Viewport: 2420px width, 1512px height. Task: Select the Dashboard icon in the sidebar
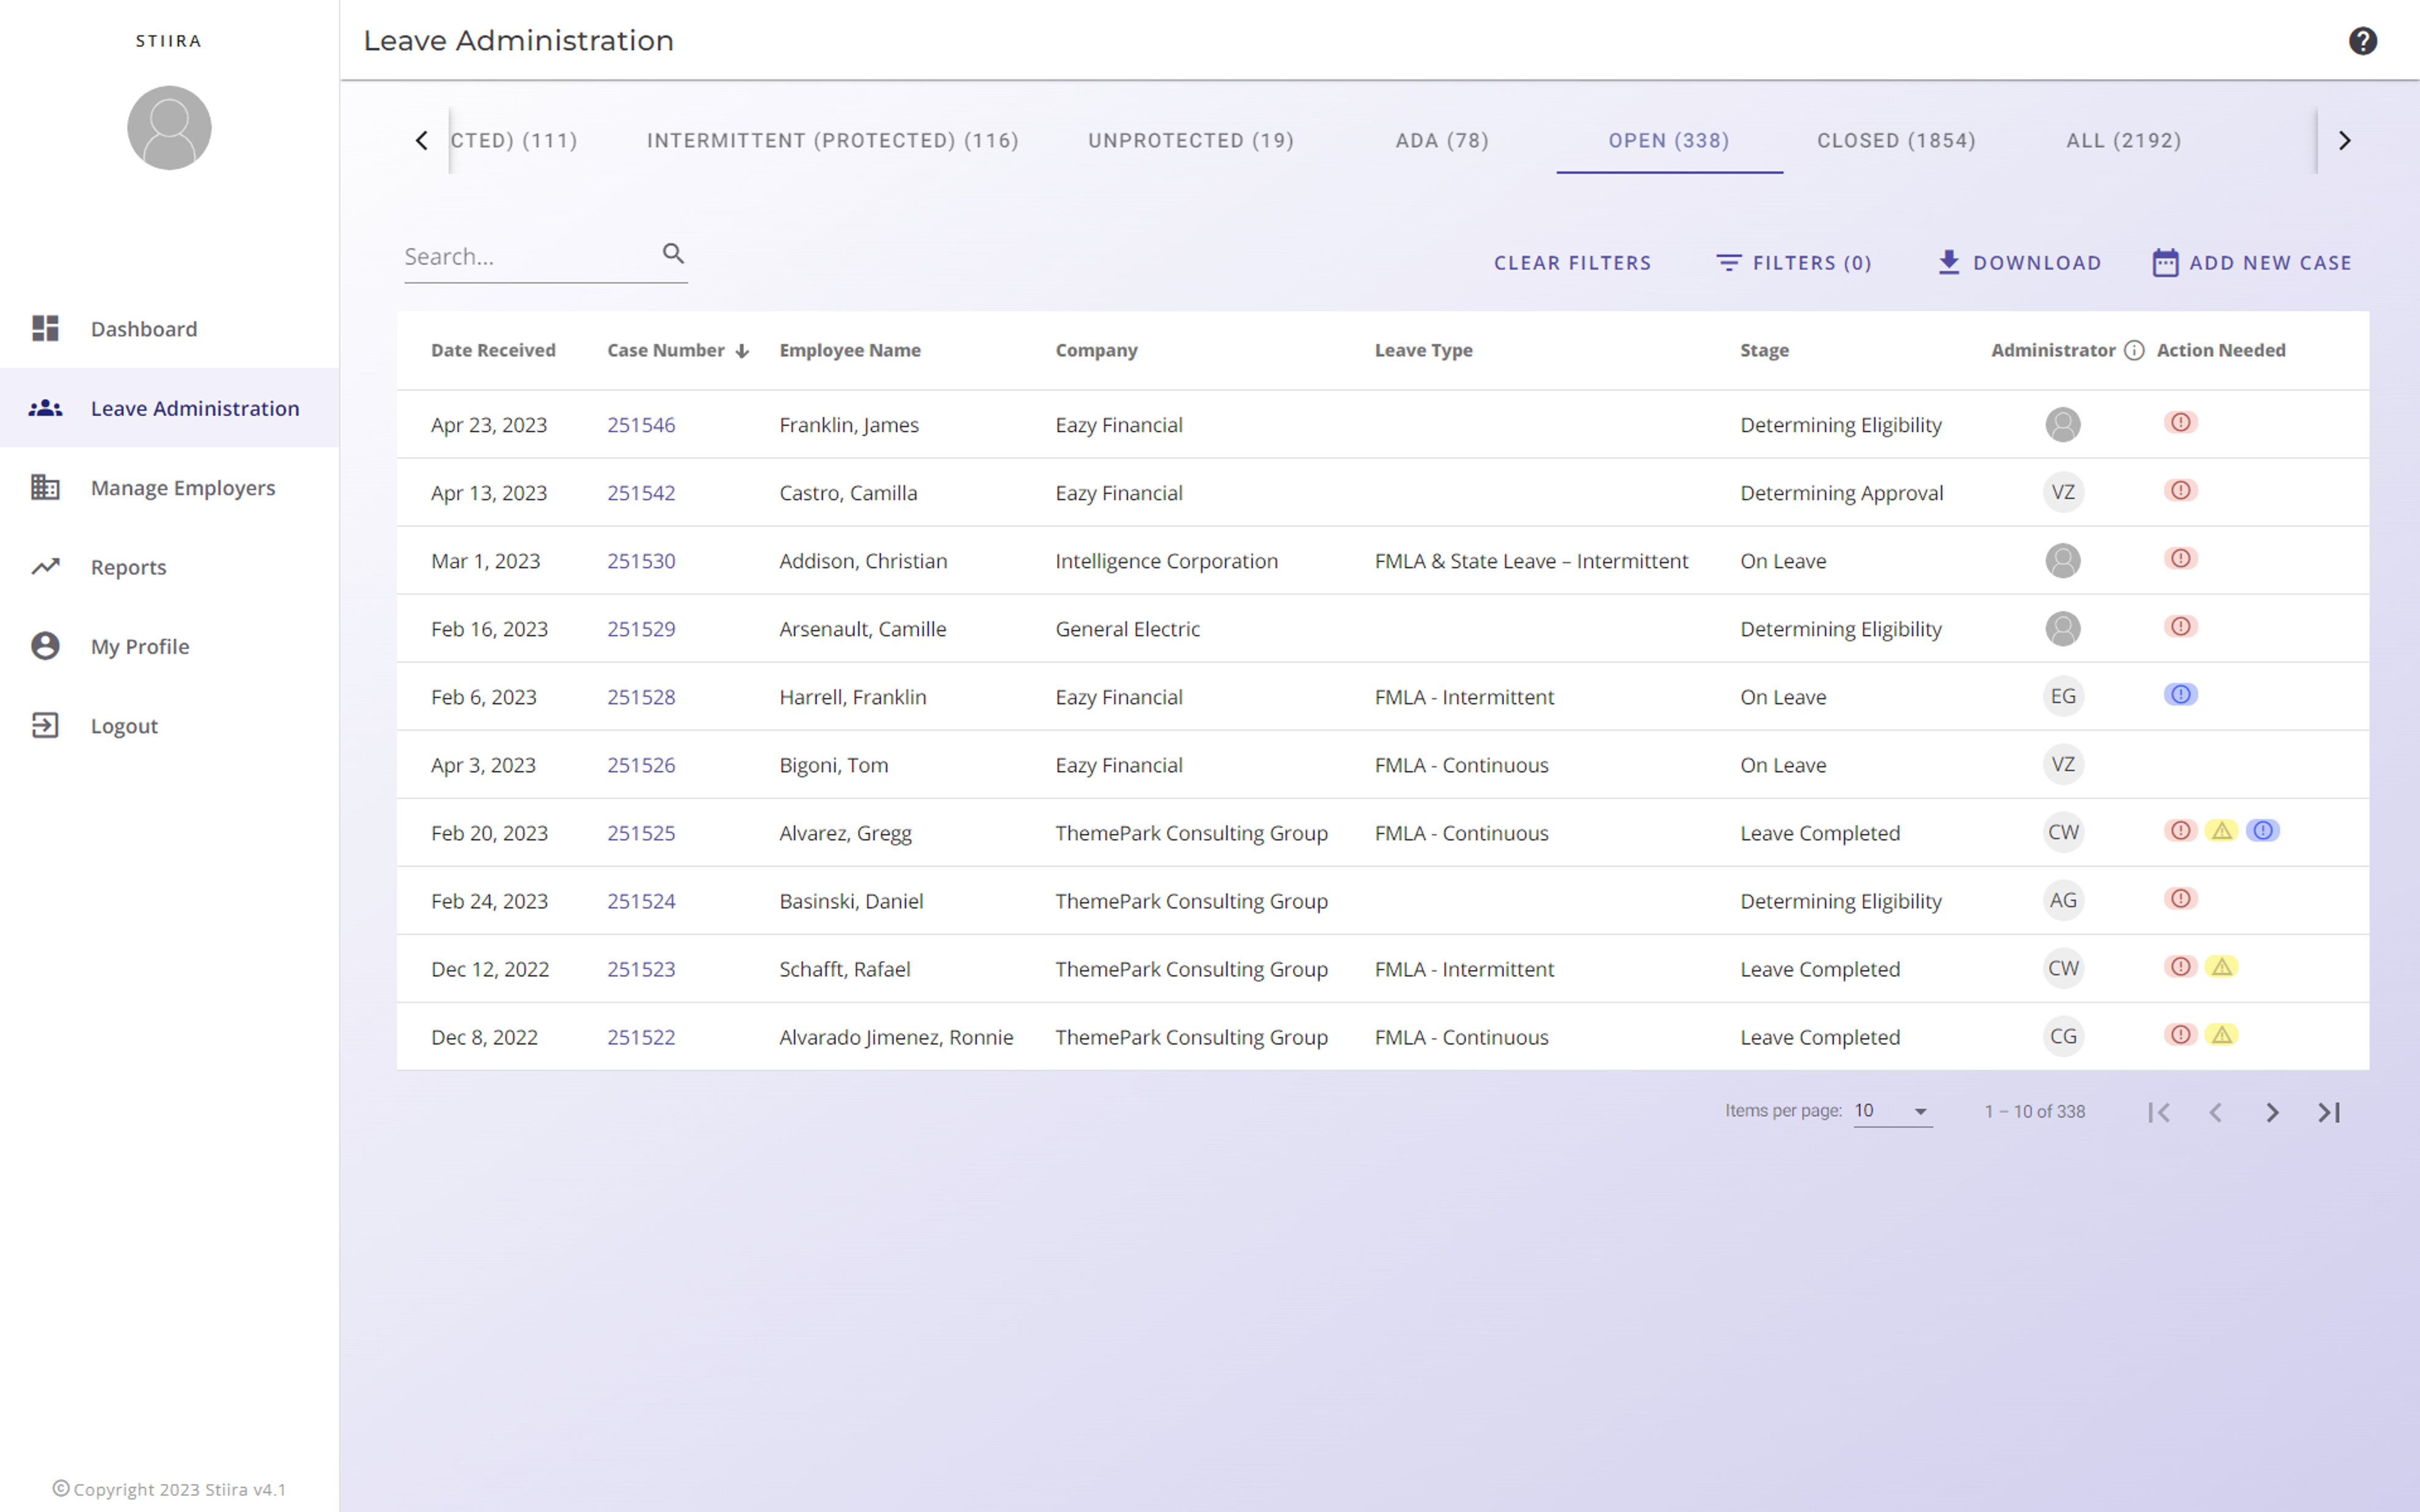(x=45, y=328)
